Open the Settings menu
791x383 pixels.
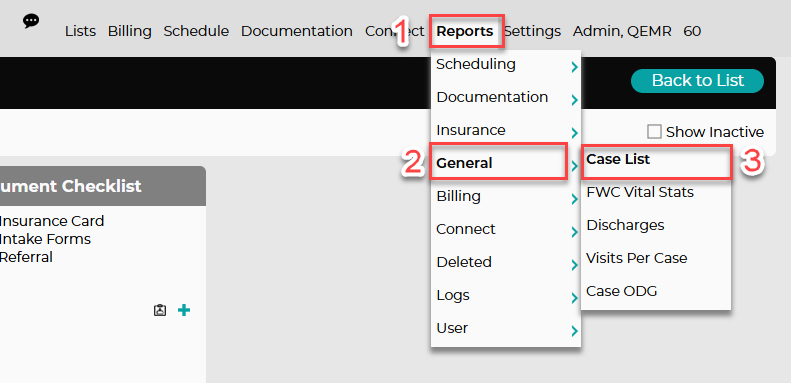[x=533, y=31]
